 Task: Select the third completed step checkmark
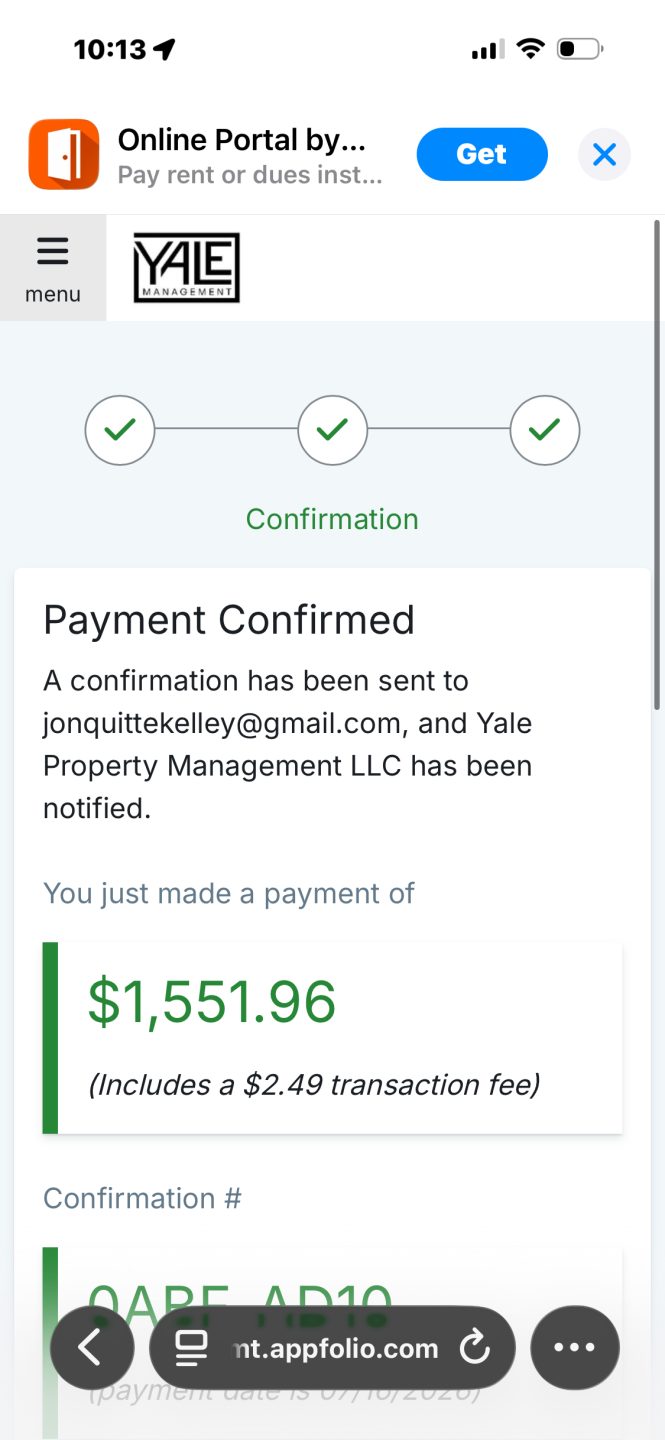click(x=545, y=431)
